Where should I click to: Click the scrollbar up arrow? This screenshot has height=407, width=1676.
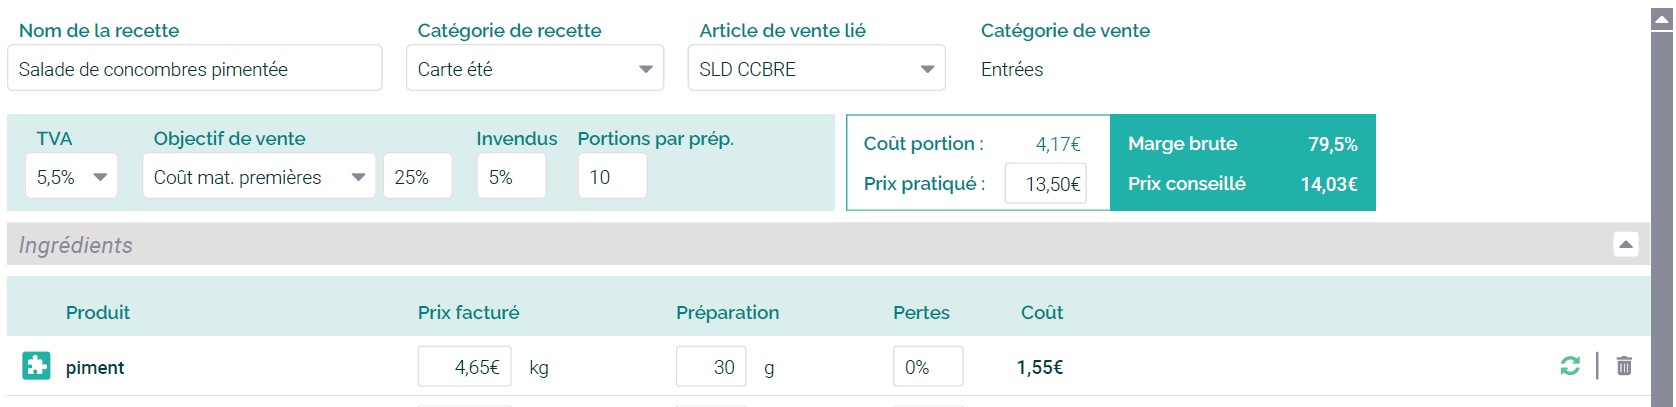point(1662,19)
